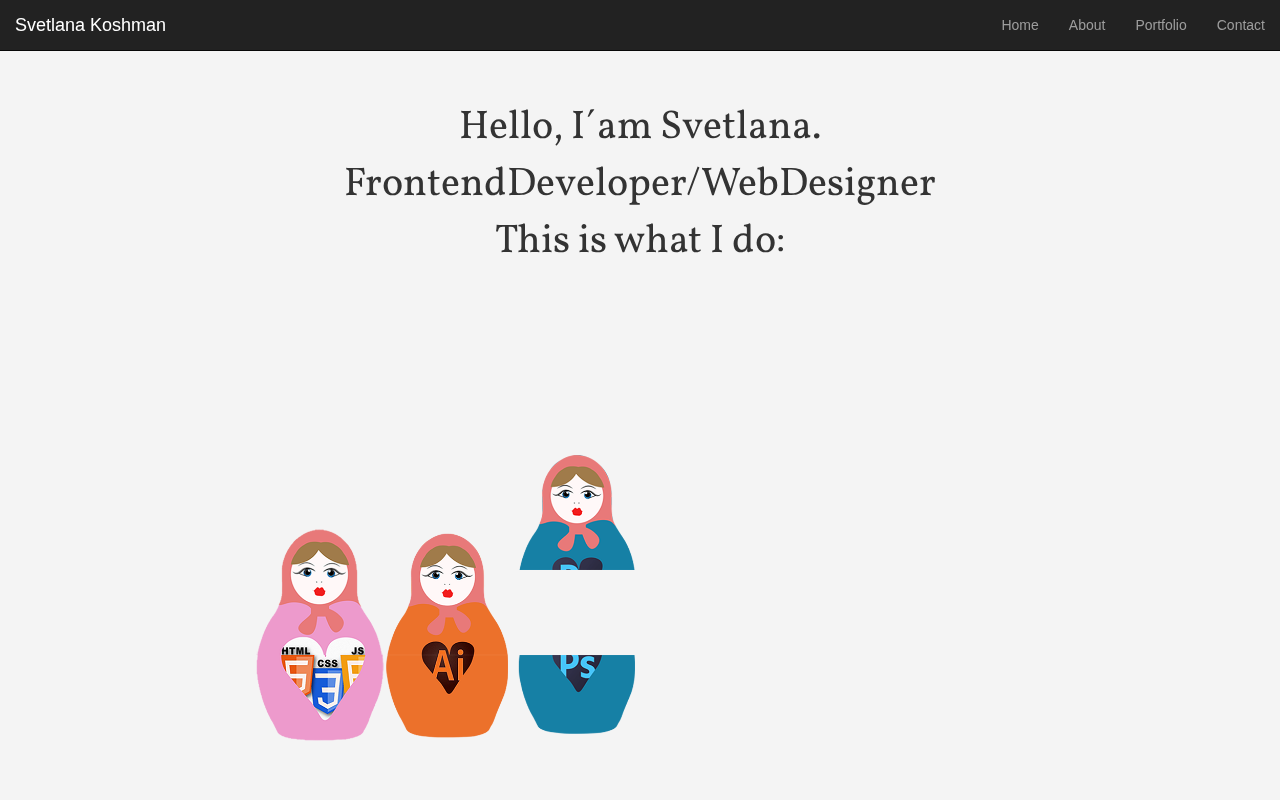Open the Home navigation item

tap(1020, 25)
